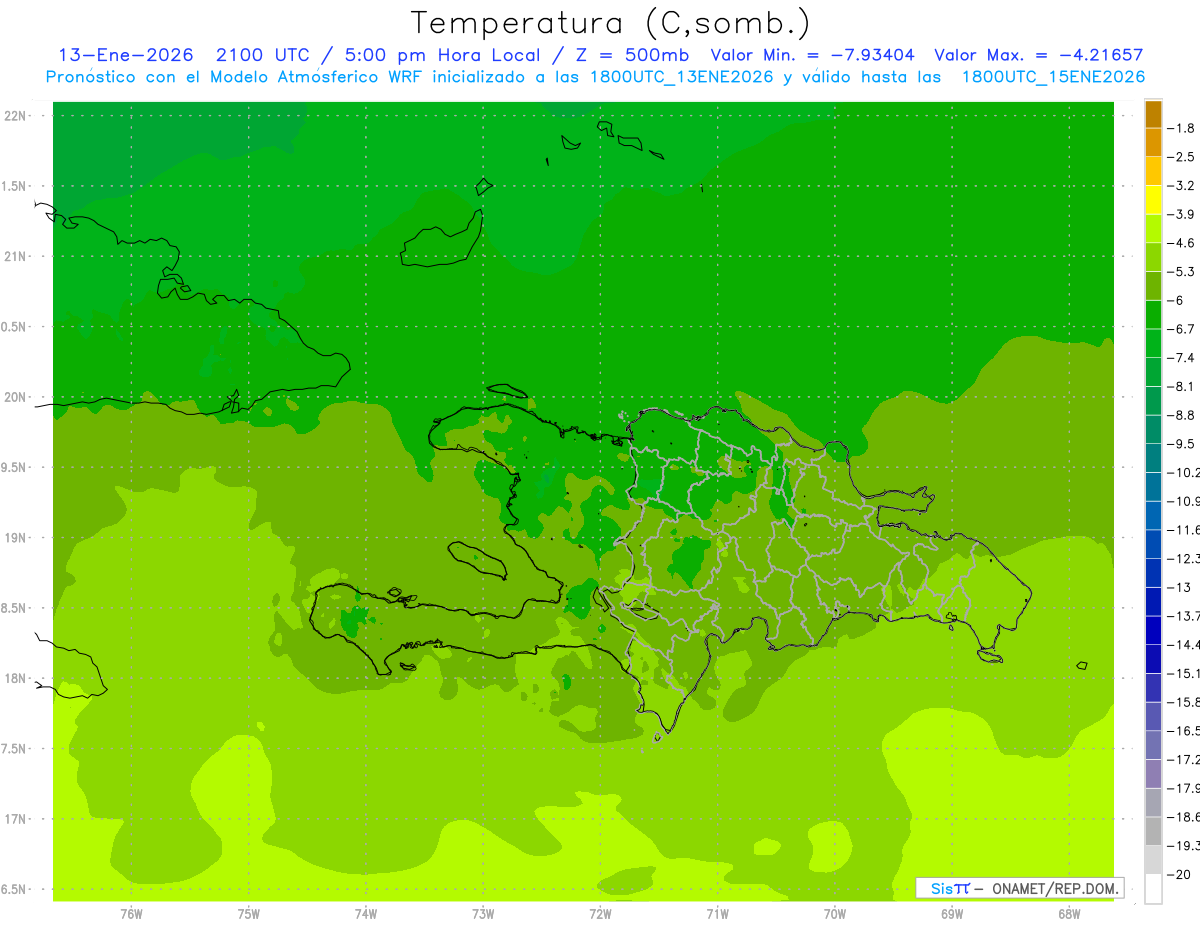Click the '72W' longitude label
Viewport: 1200px width, 927px height.
click(x=600, y=914)
